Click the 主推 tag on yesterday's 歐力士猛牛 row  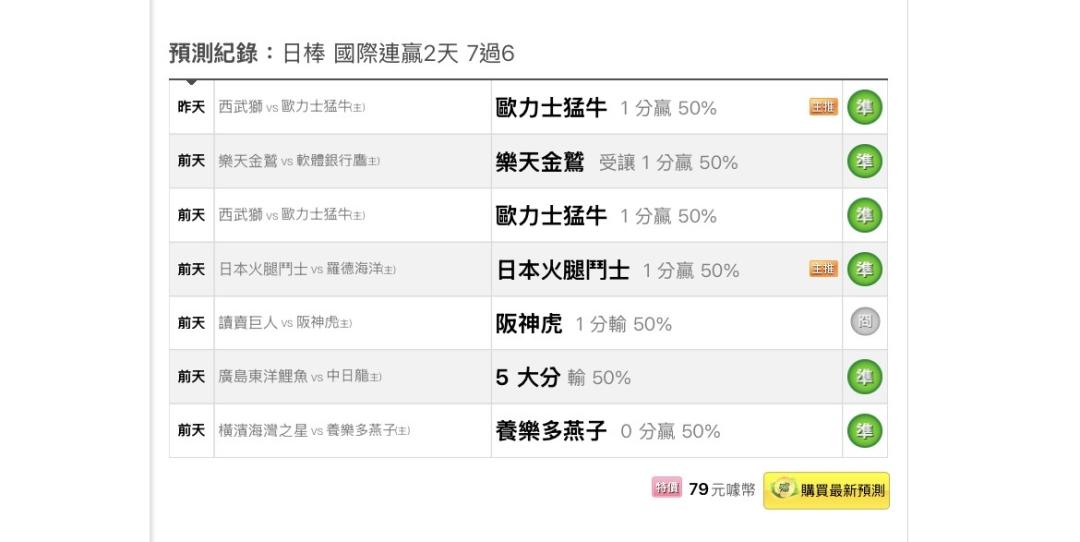823,108
